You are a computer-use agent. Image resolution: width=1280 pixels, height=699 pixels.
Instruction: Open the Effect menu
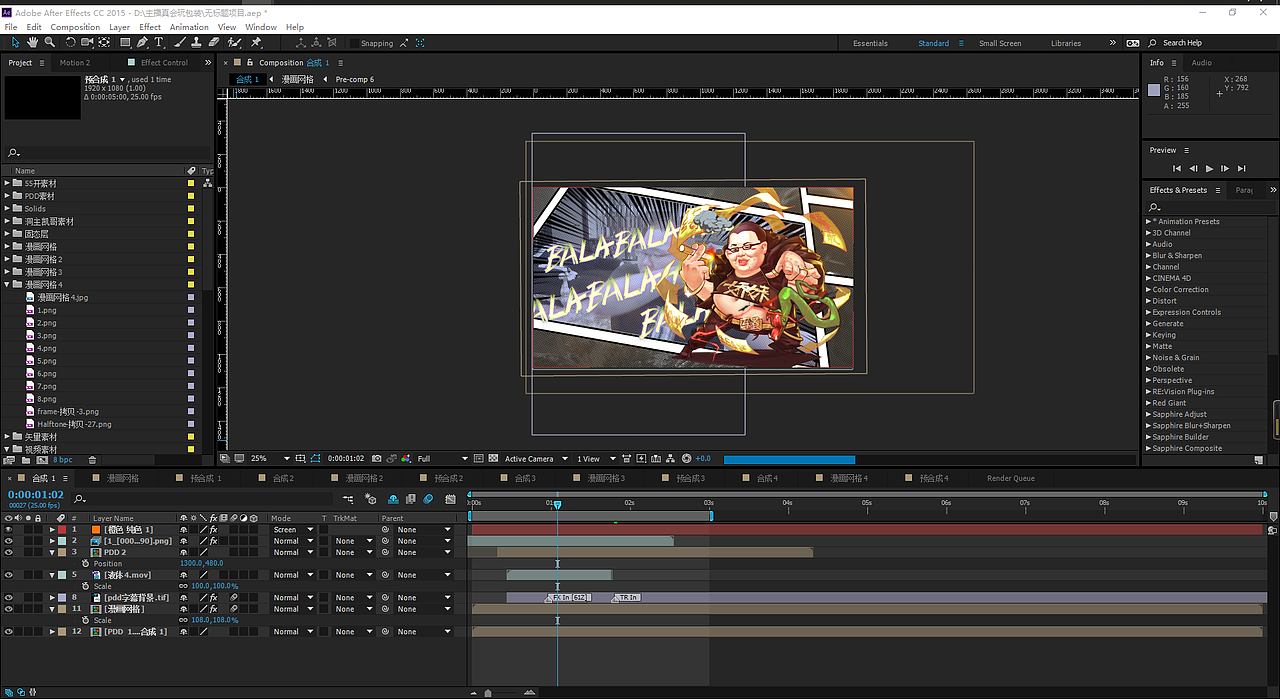coord(150,27)
